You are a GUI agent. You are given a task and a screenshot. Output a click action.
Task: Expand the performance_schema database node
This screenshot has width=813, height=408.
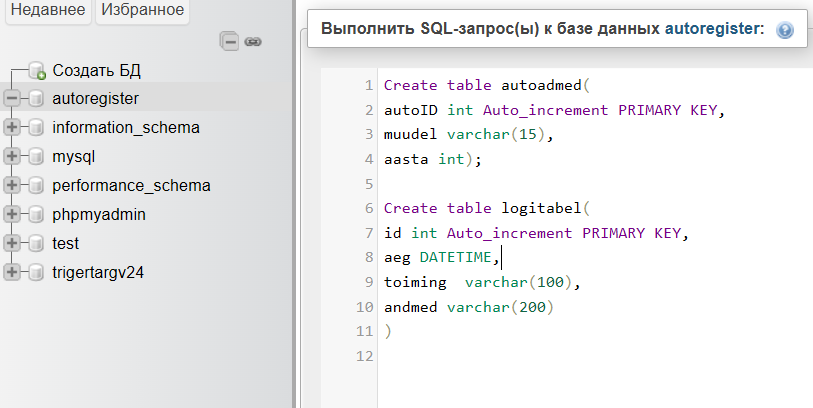[12, 186]
